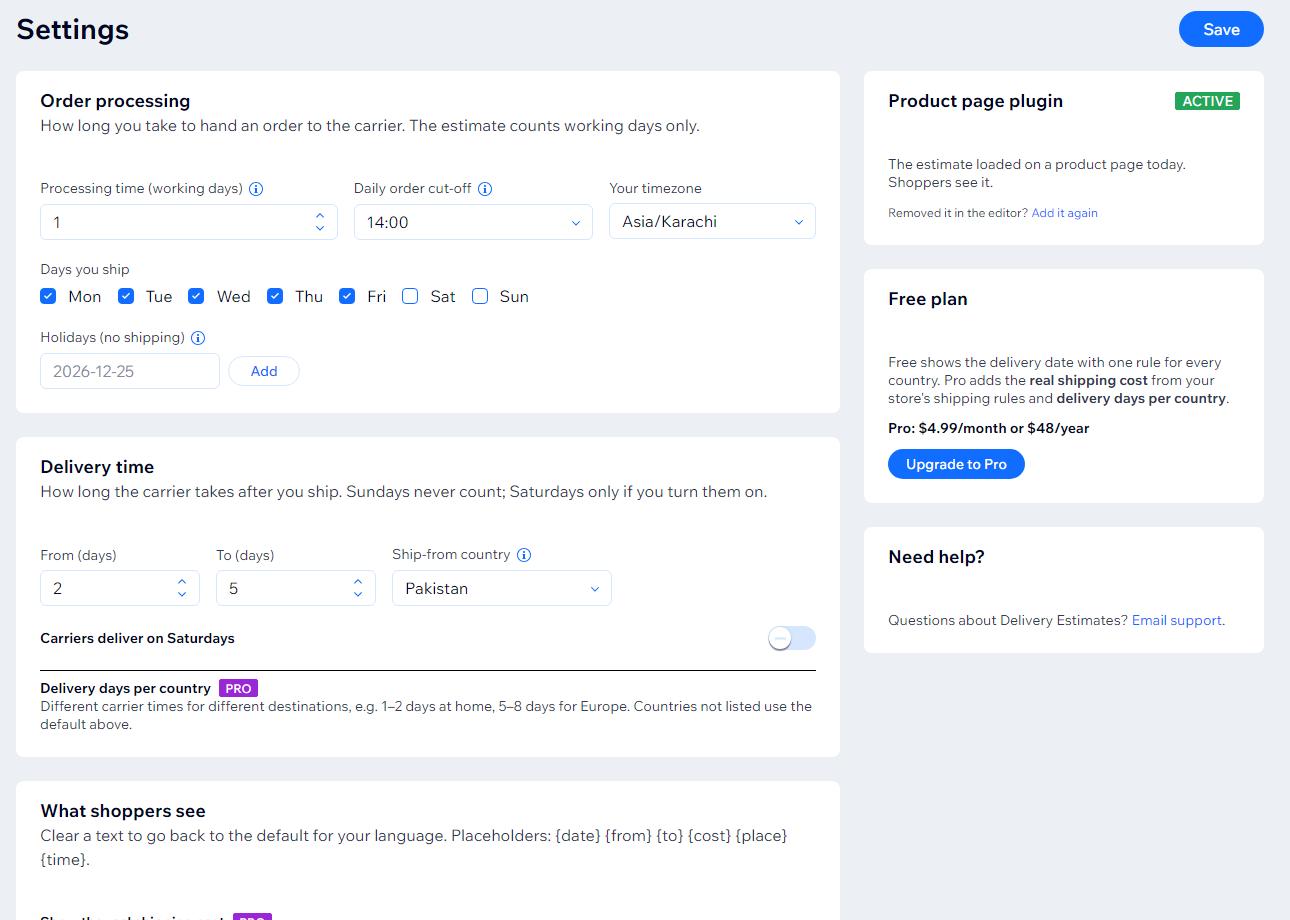Image resolution: width=1290 pixels, height=920 pixels.
Task: Click the Holidays info icon
Action: tap(198, 338)
